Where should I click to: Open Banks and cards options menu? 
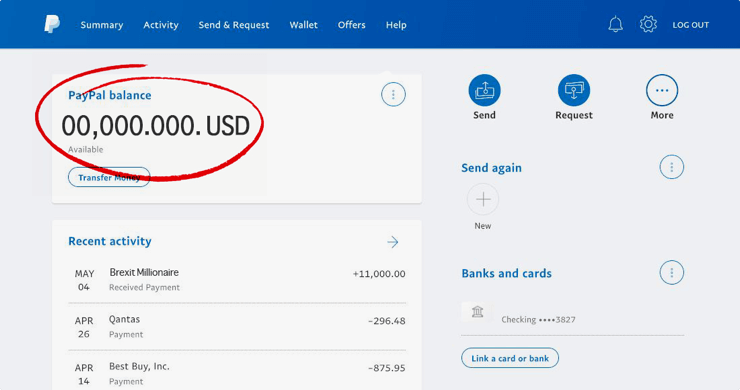[672, 272]
